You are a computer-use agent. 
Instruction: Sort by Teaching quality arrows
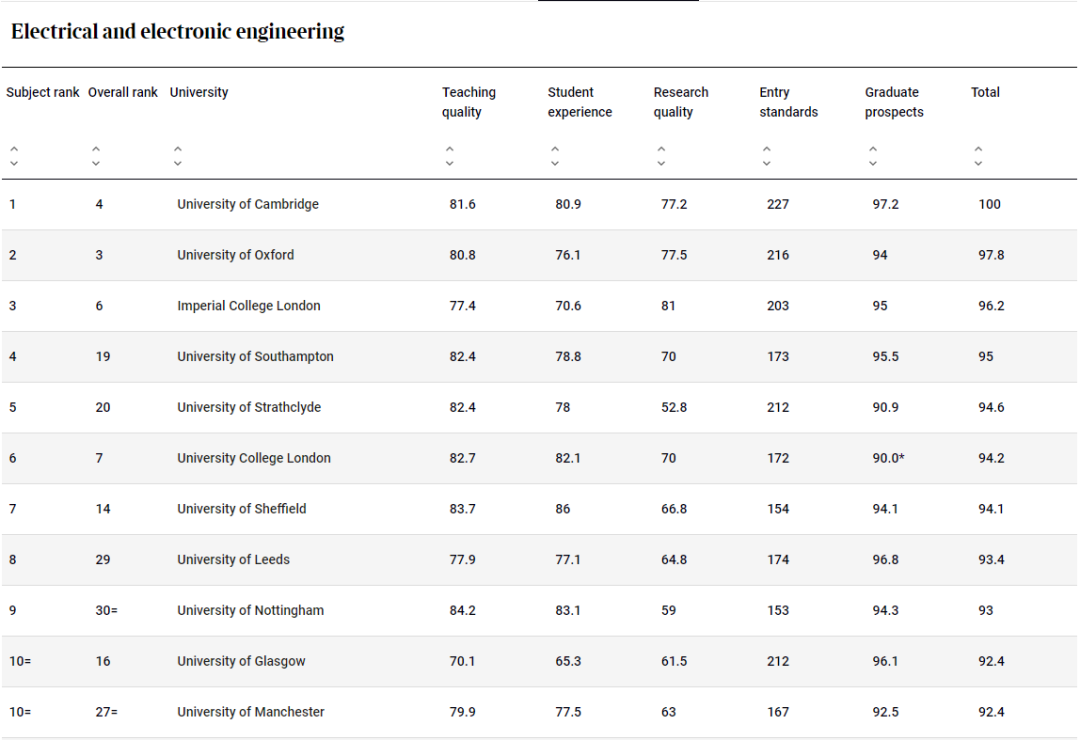pos(450,156)
